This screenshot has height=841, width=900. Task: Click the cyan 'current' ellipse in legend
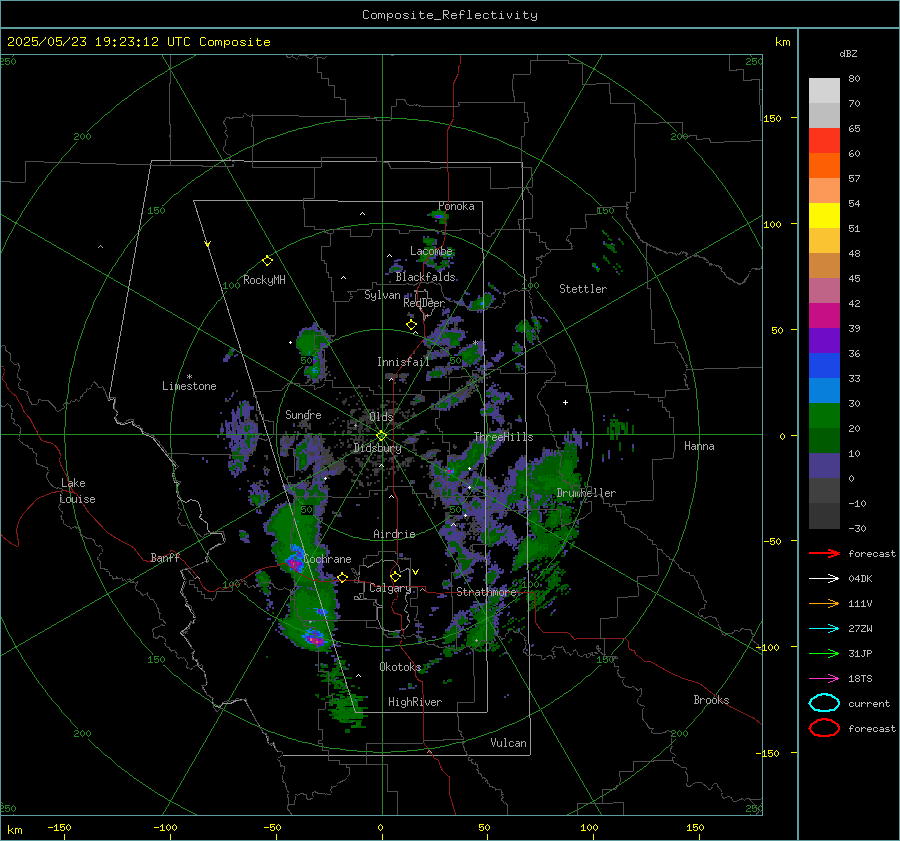click(824, 703)
